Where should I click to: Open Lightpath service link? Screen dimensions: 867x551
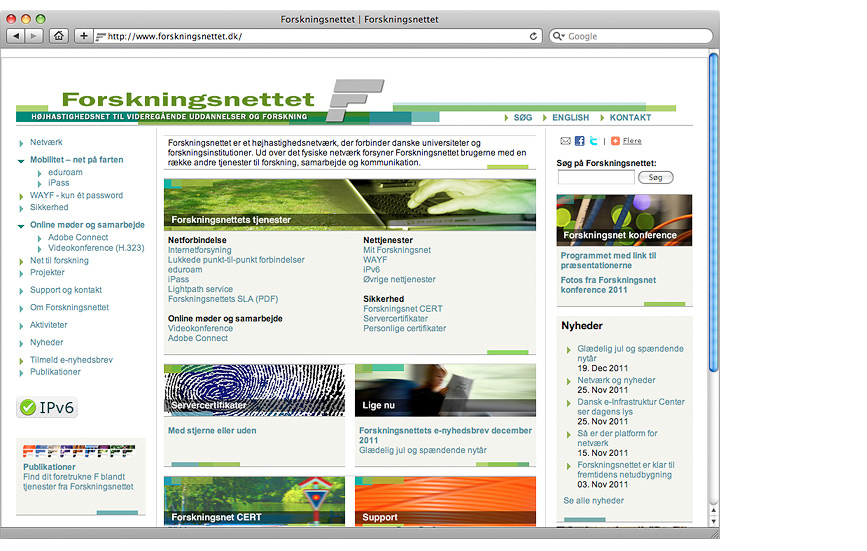click(200, 289)
